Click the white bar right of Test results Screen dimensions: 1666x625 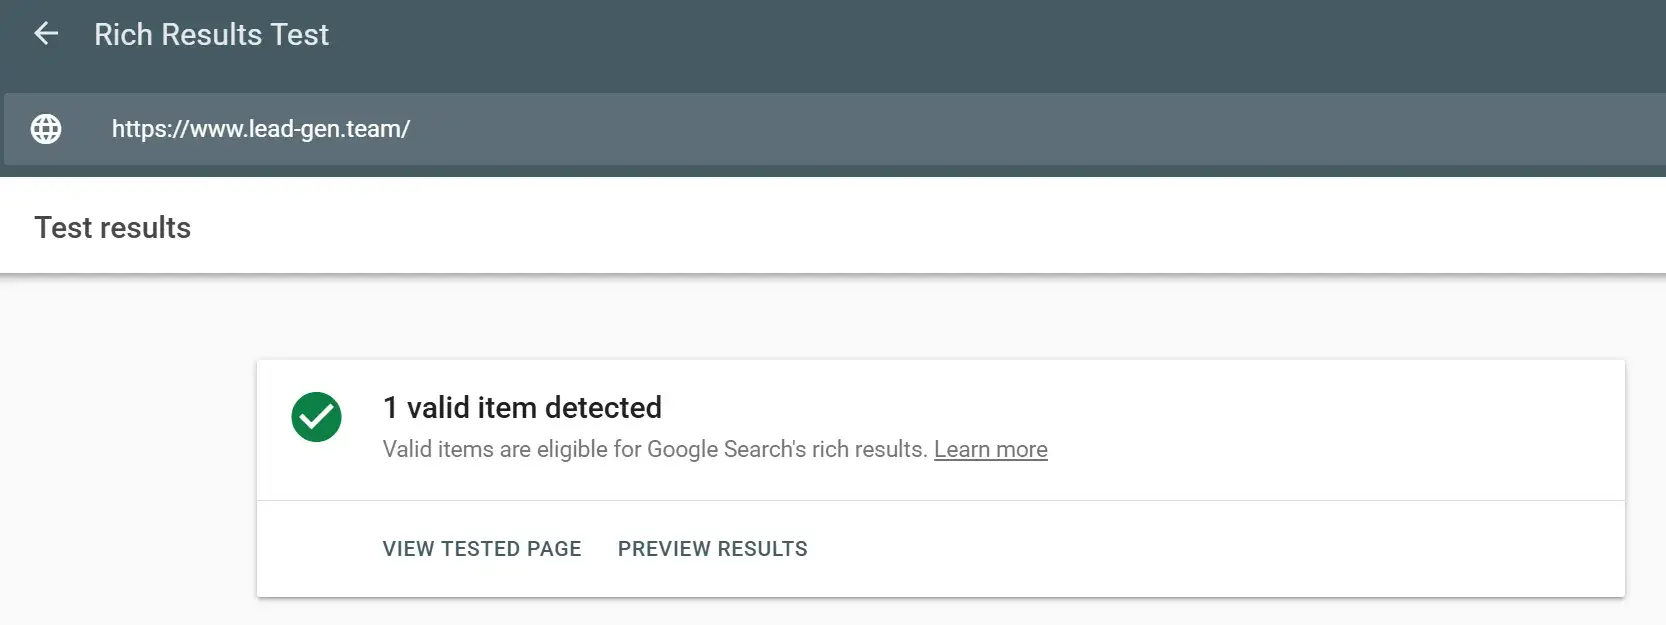tap(900, 228)
